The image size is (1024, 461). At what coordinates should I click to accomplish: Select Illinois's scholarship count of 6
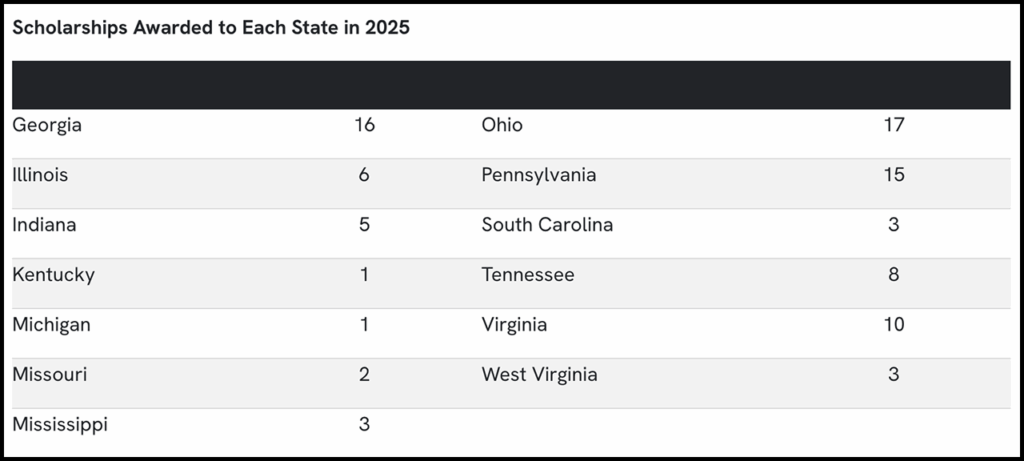(364, 175)
